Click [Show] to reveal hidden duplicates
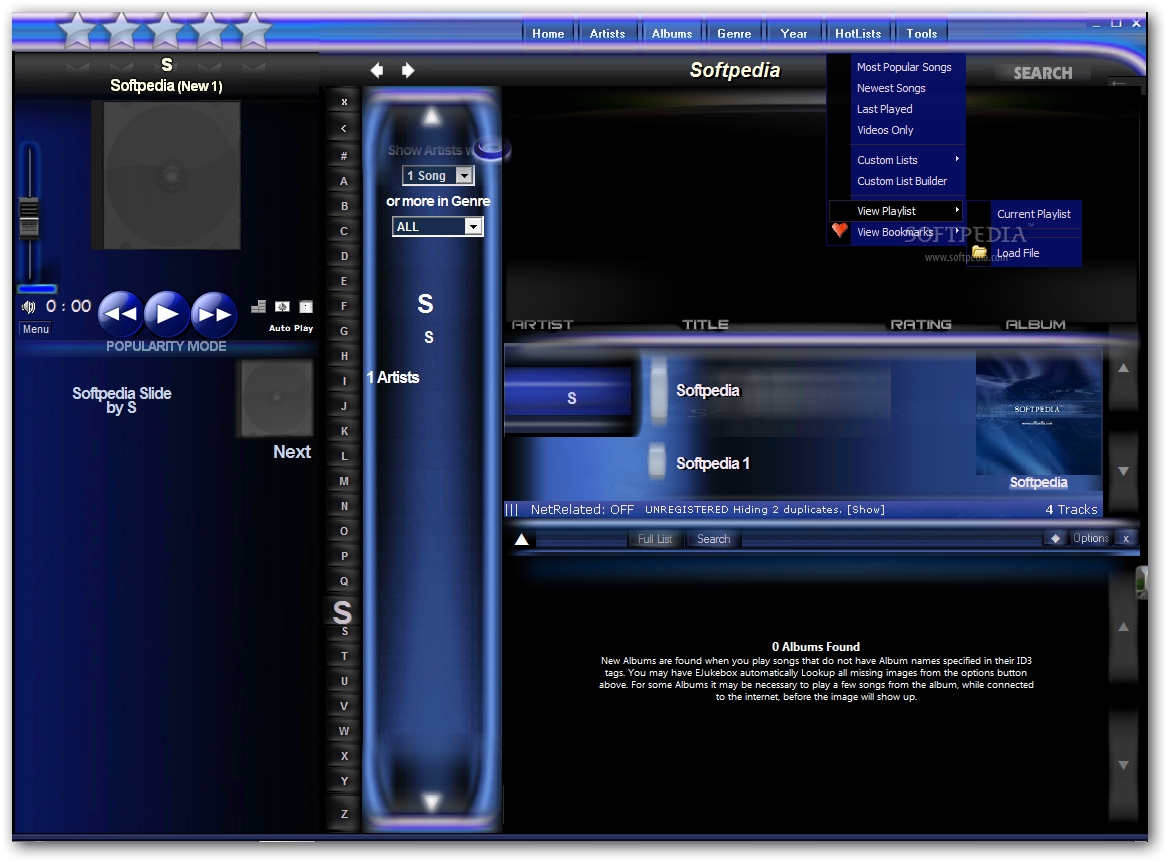The height and width of the screenshot is (862, 1168). pyautogui.click(x=866, y=510)
